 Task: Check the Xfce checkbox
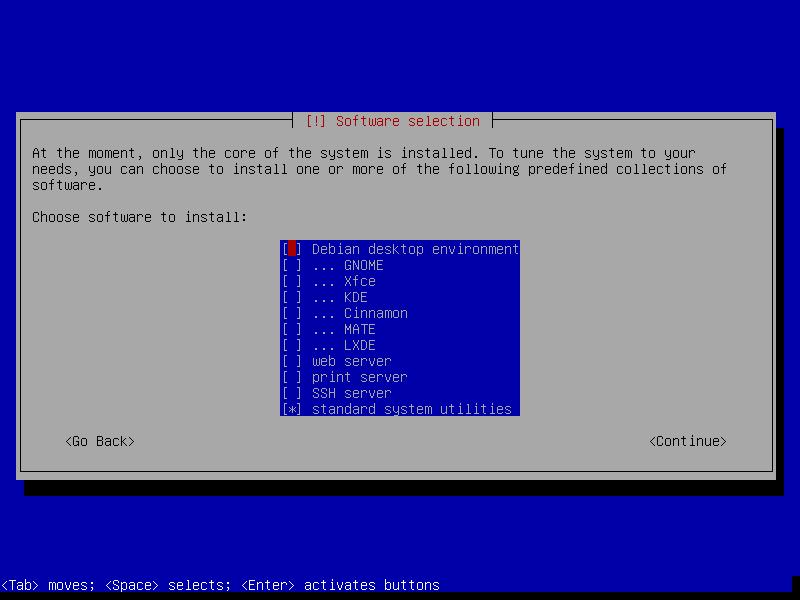292,281
